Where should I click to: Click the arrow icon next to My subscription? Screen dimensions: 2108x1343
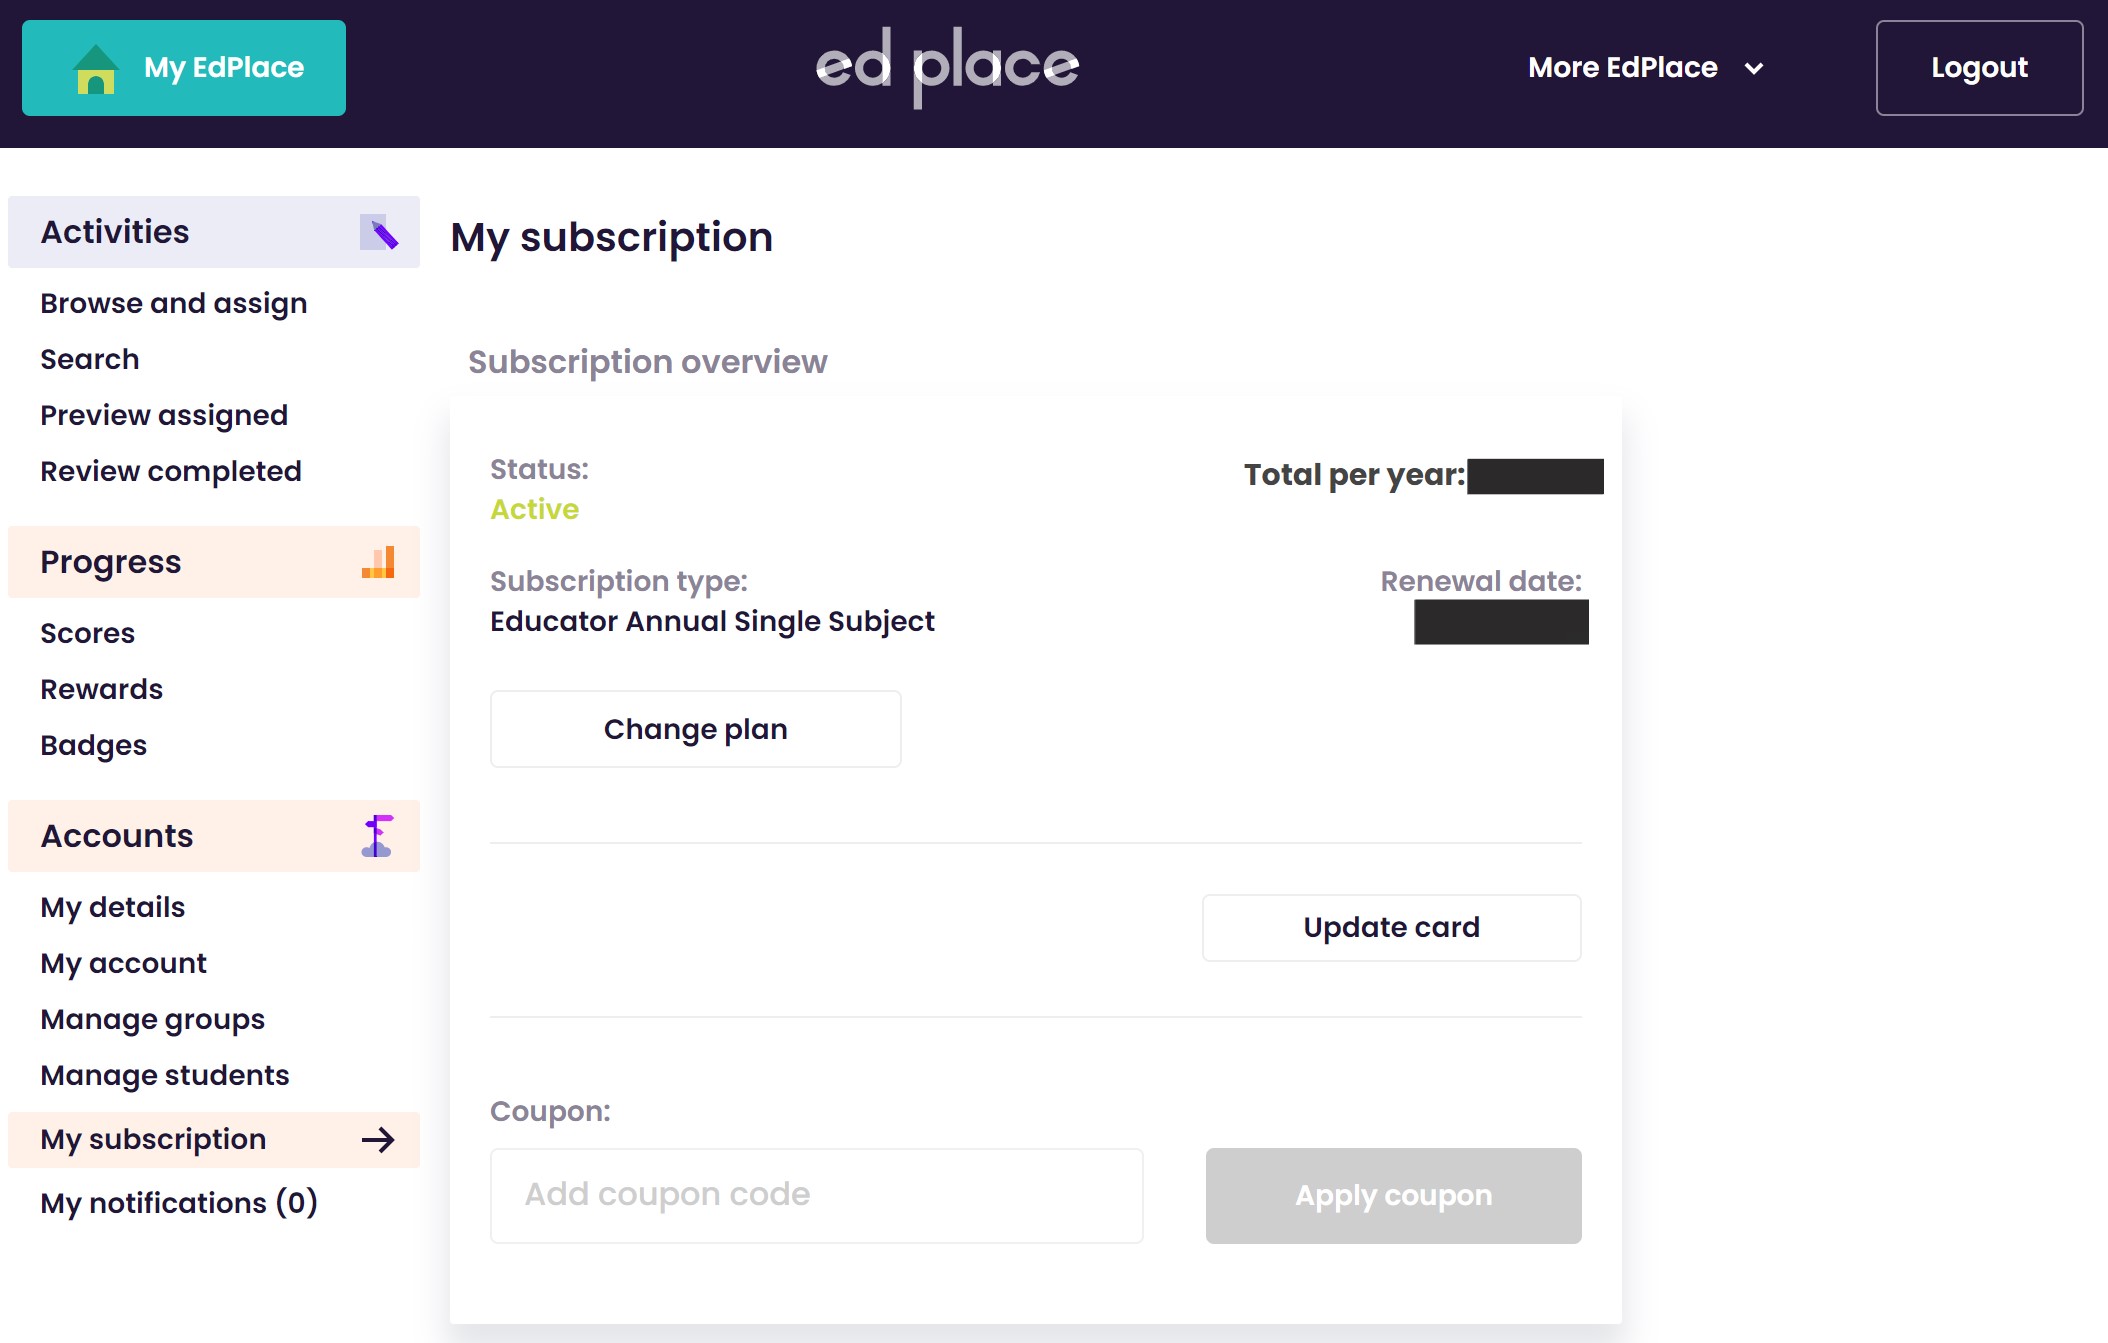pos(378,1140)
